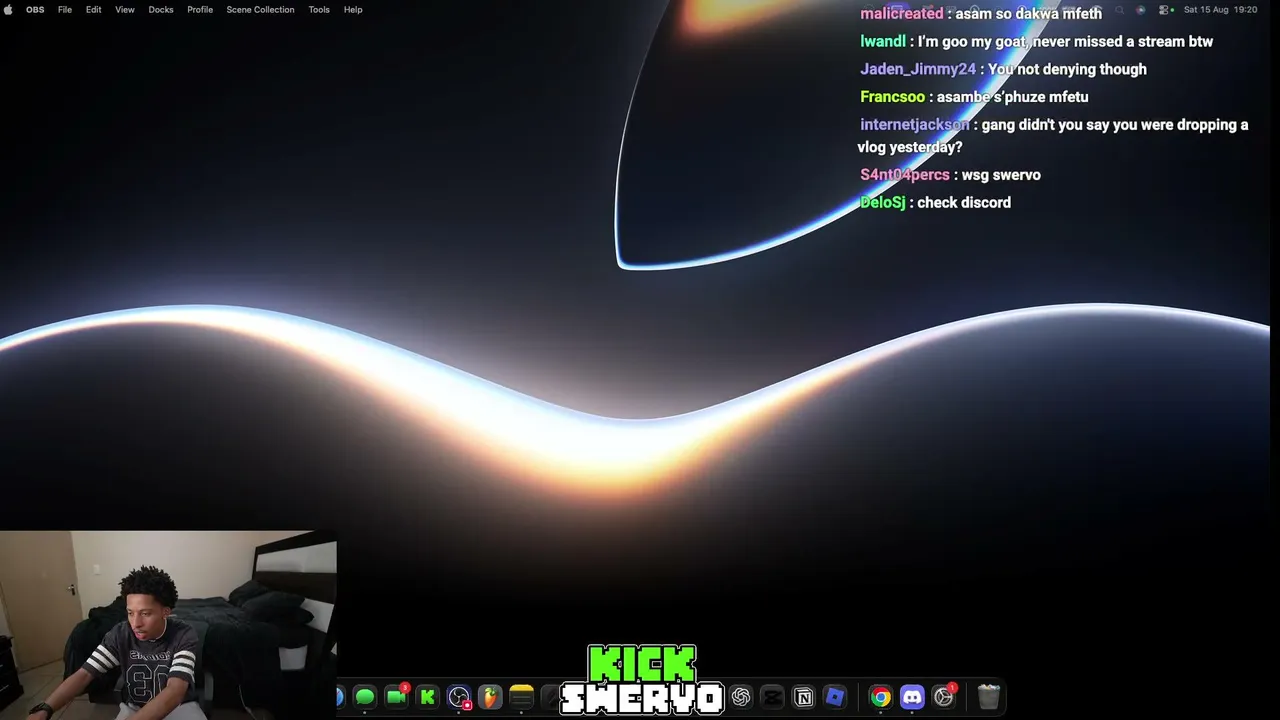Open Discord from the dock

(912, 697)
